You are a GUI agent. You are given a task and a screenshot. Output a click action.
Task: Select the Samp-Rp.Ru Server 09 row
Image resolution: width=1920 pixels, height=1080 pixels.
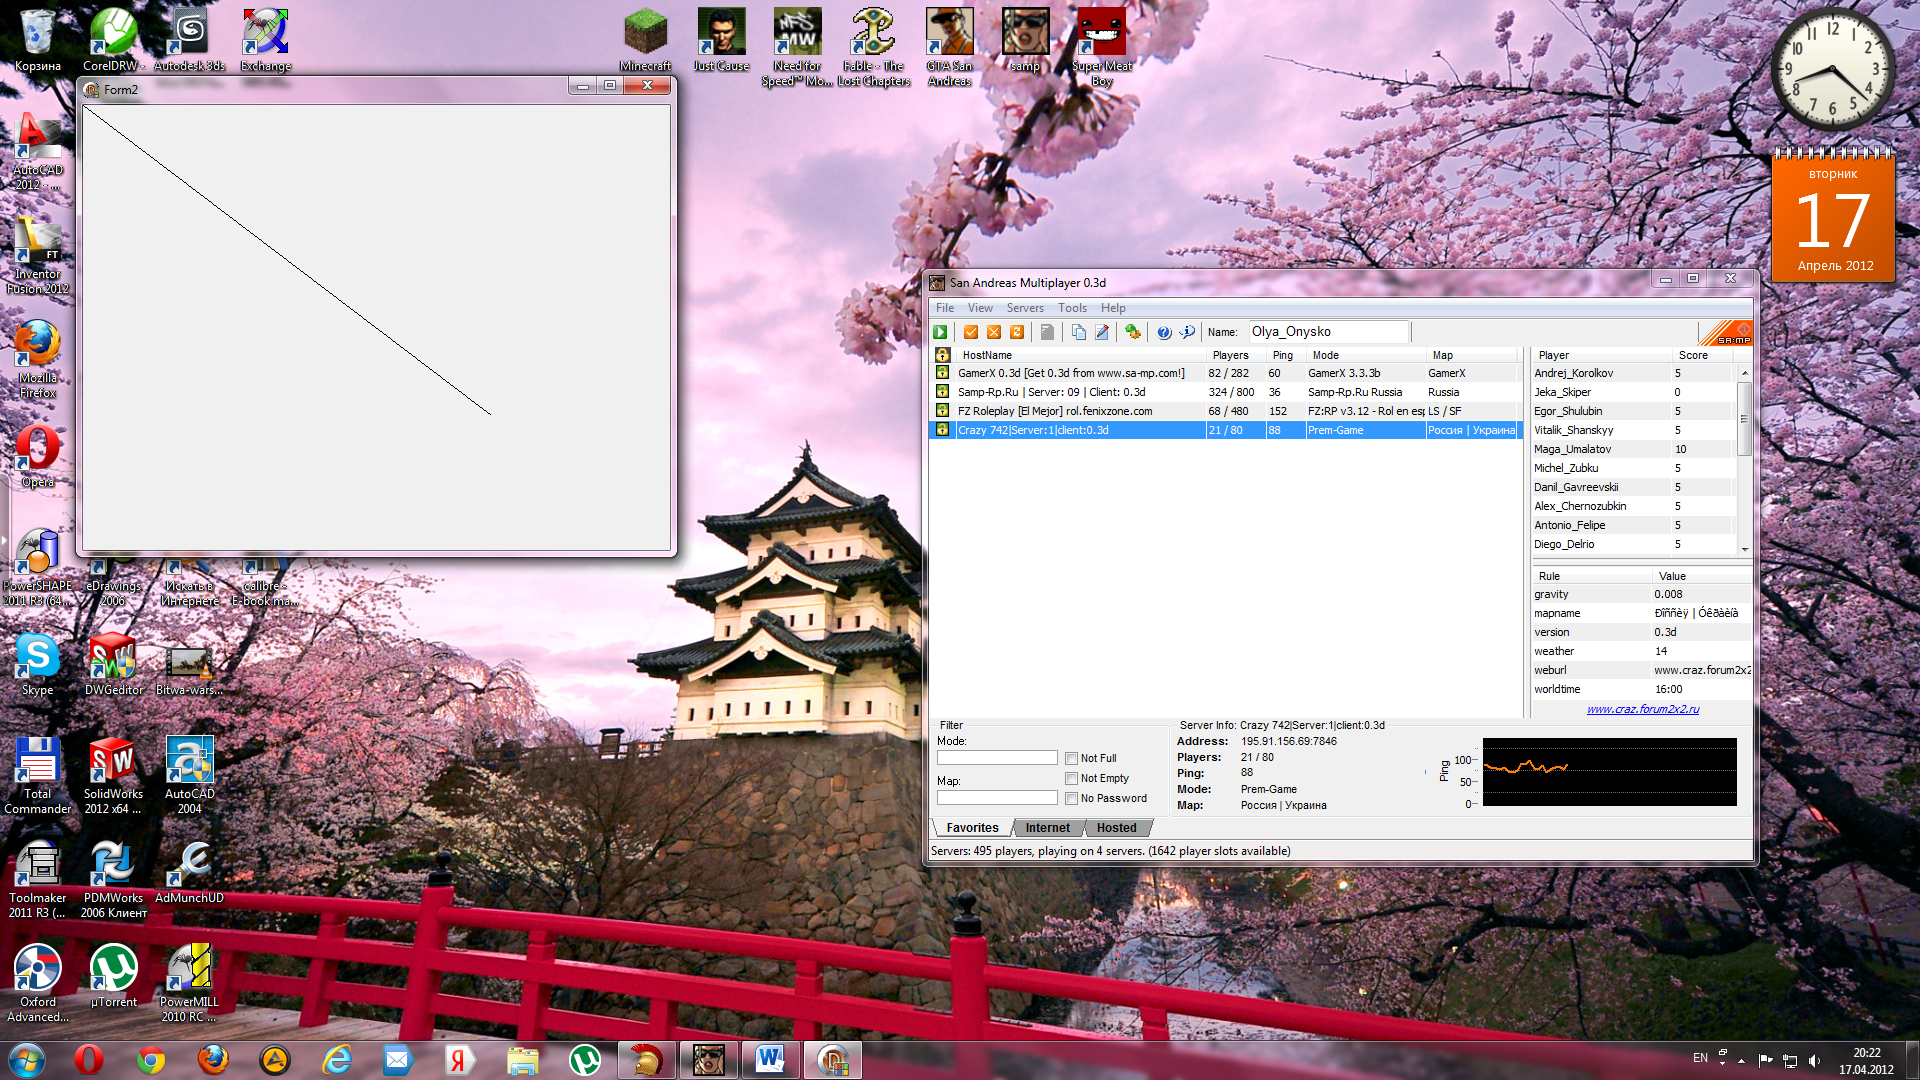[1226, 392]
